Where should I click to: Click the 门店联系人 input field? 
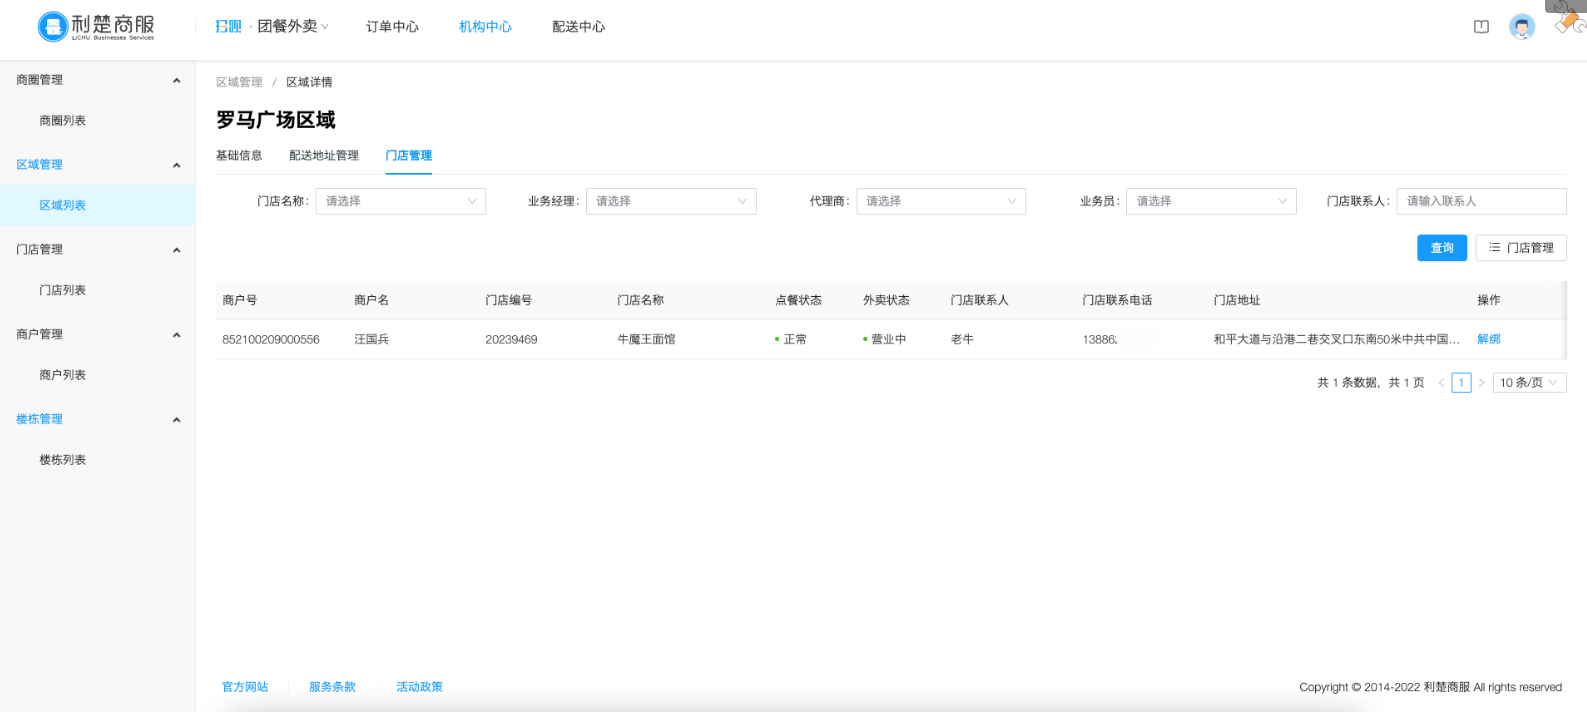pyautogui.click(x=1480, y=201)
